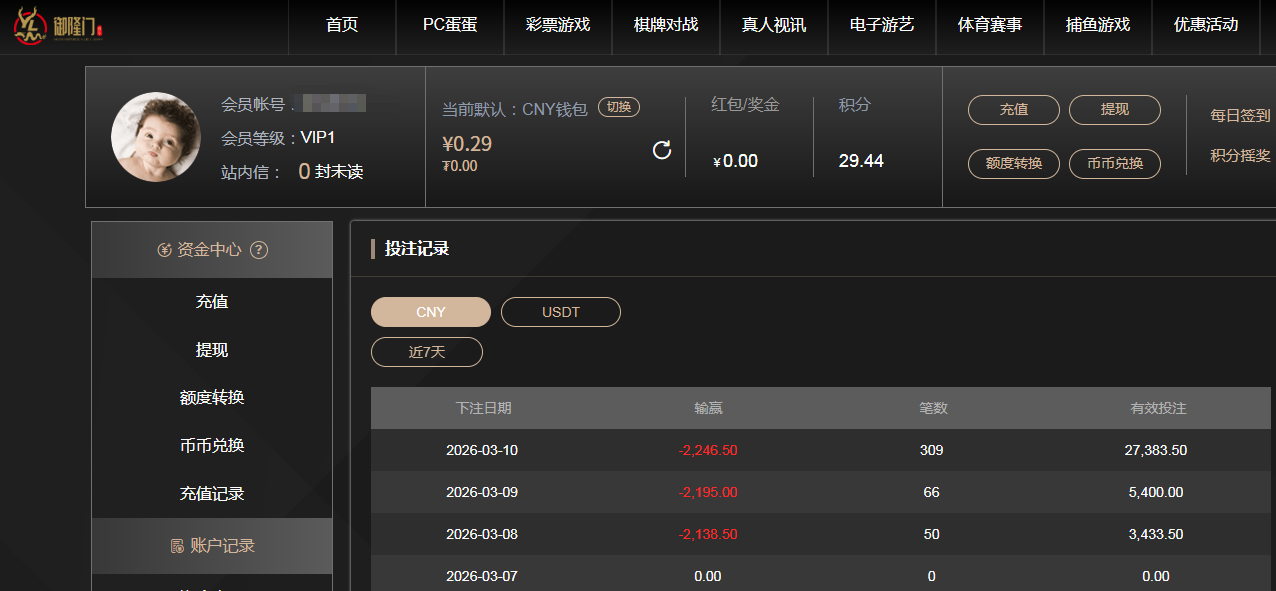Click the balance refresh icon
The image size is (1276, 591).
(661, 150)
